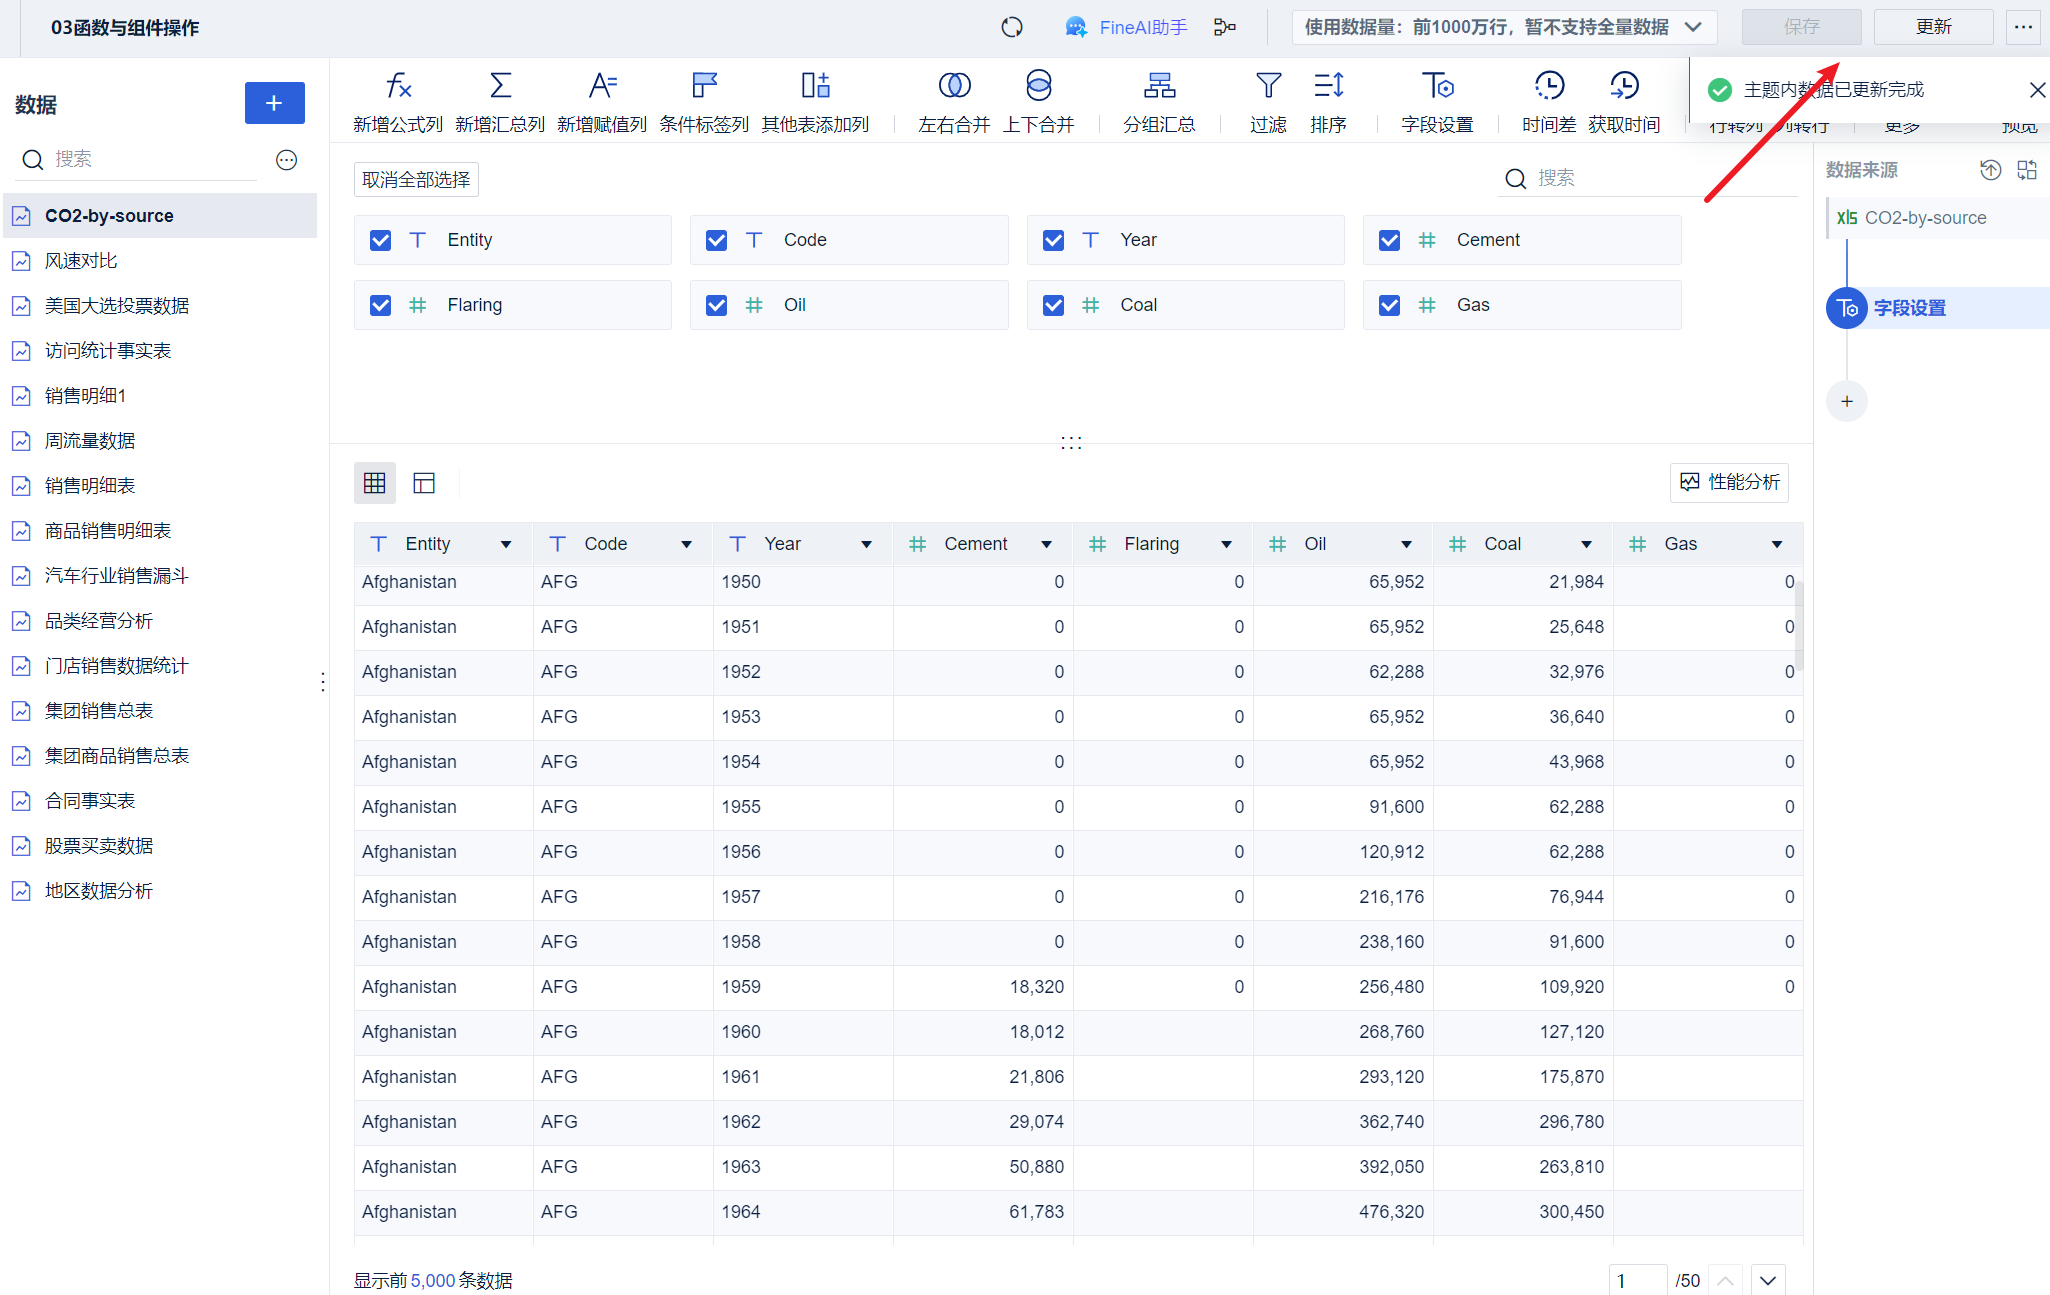Click the 时间差 time difference icon
Screen dimensions: 2050x1295
[1549, 86]
